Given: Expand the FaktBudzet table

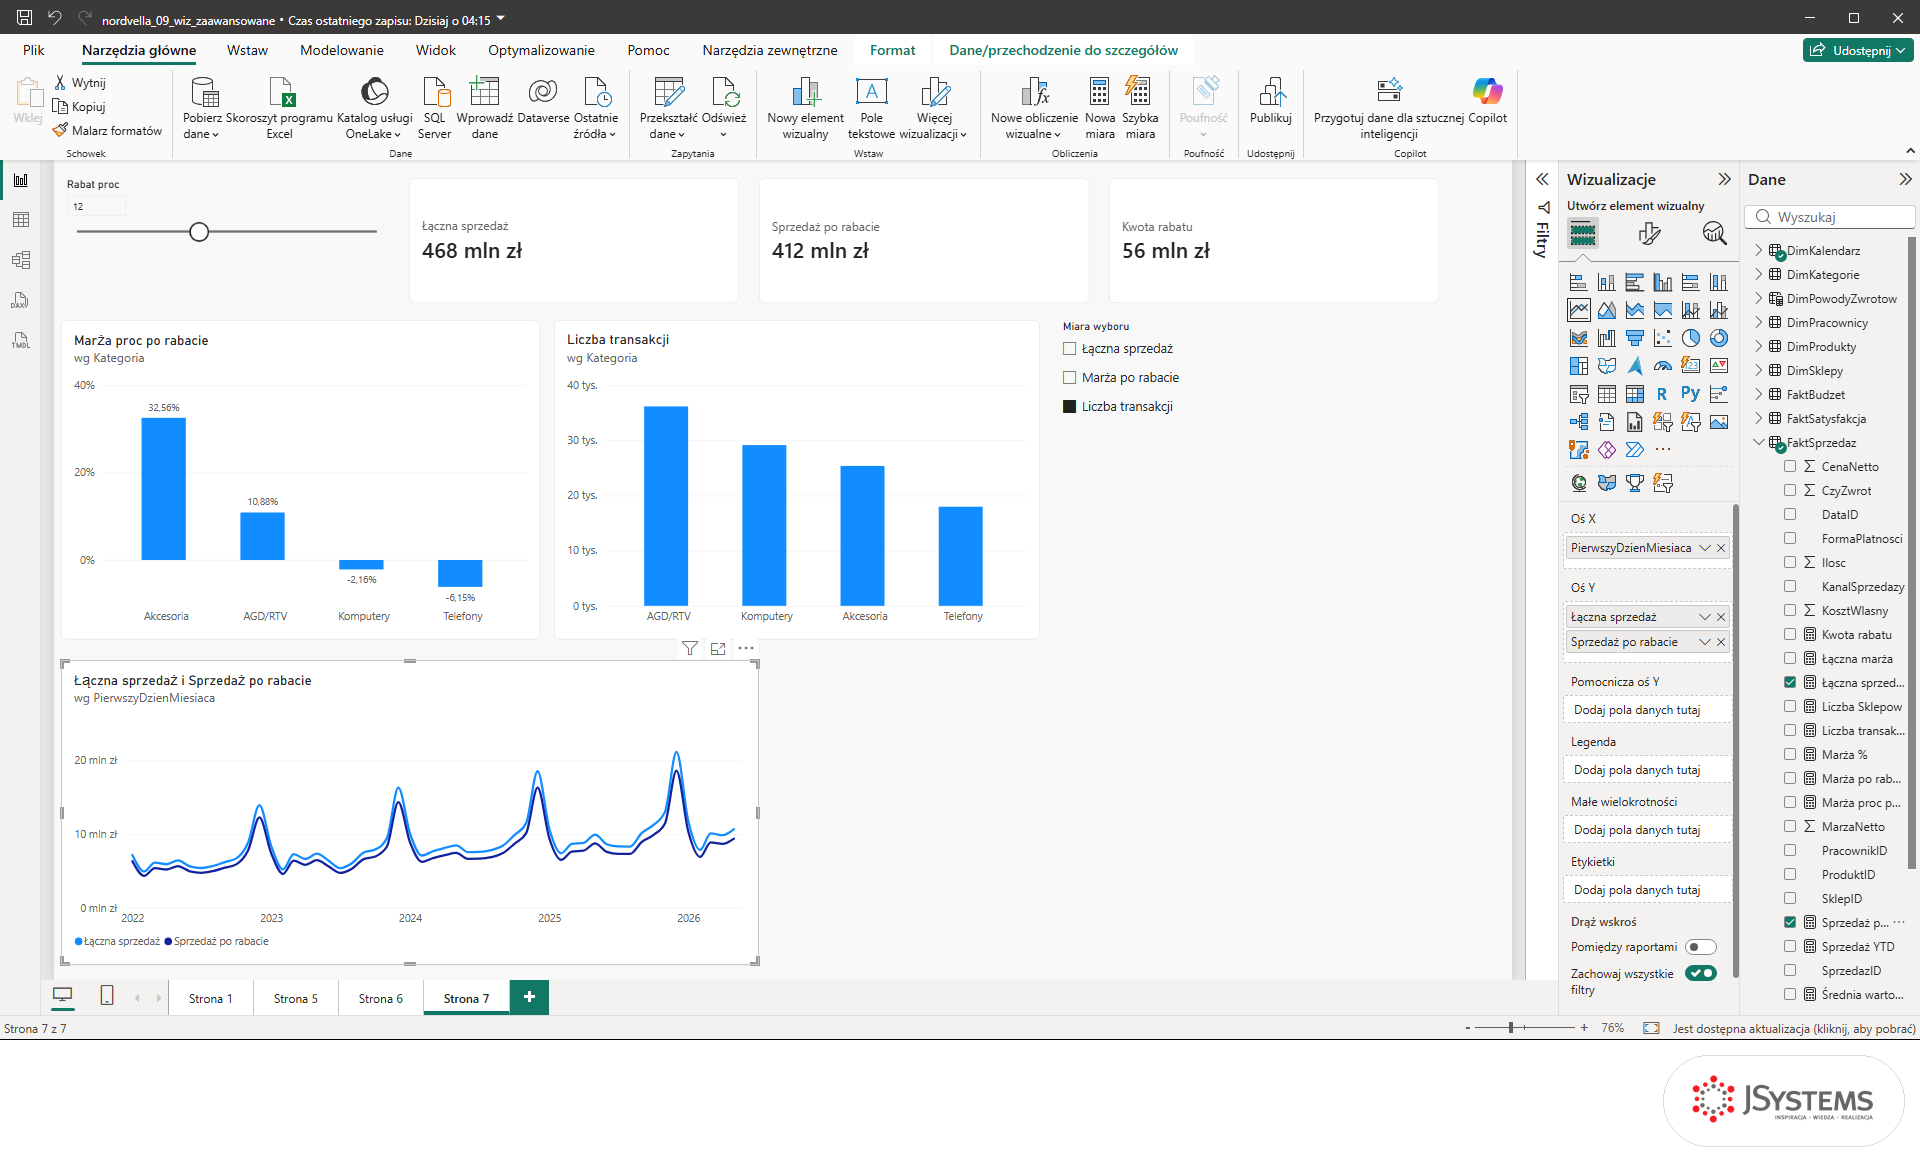Looking at the screenshot, I should 1759,394.
